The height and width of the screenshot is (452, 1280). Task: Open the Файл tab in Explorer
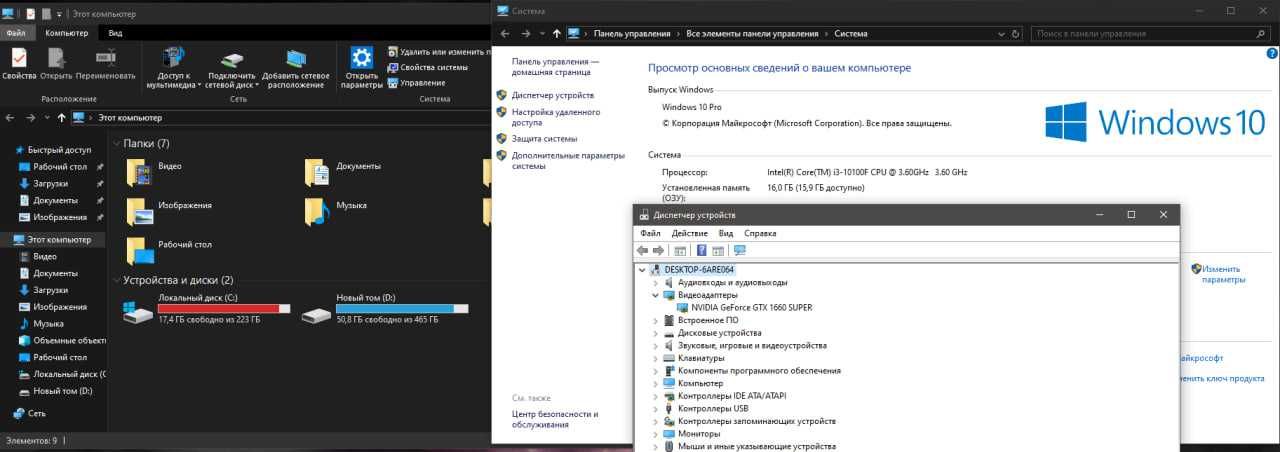tap(15, 33)
